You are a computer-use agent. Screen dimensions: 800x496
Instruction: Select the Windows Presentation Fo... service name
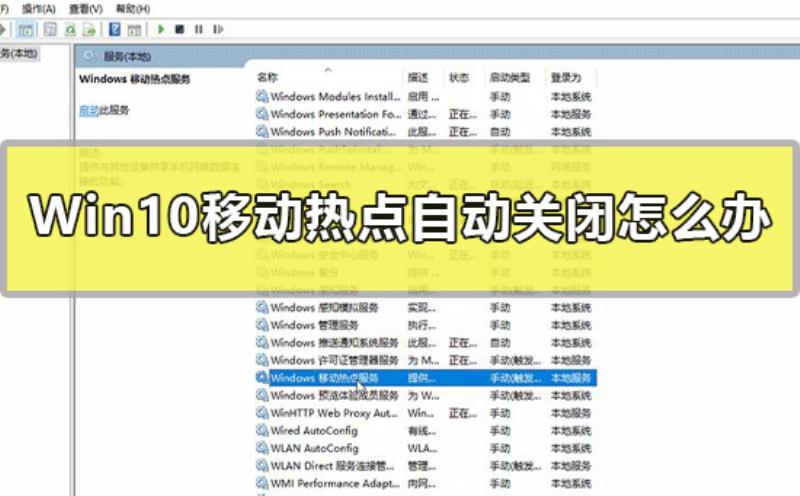[336, 114]
